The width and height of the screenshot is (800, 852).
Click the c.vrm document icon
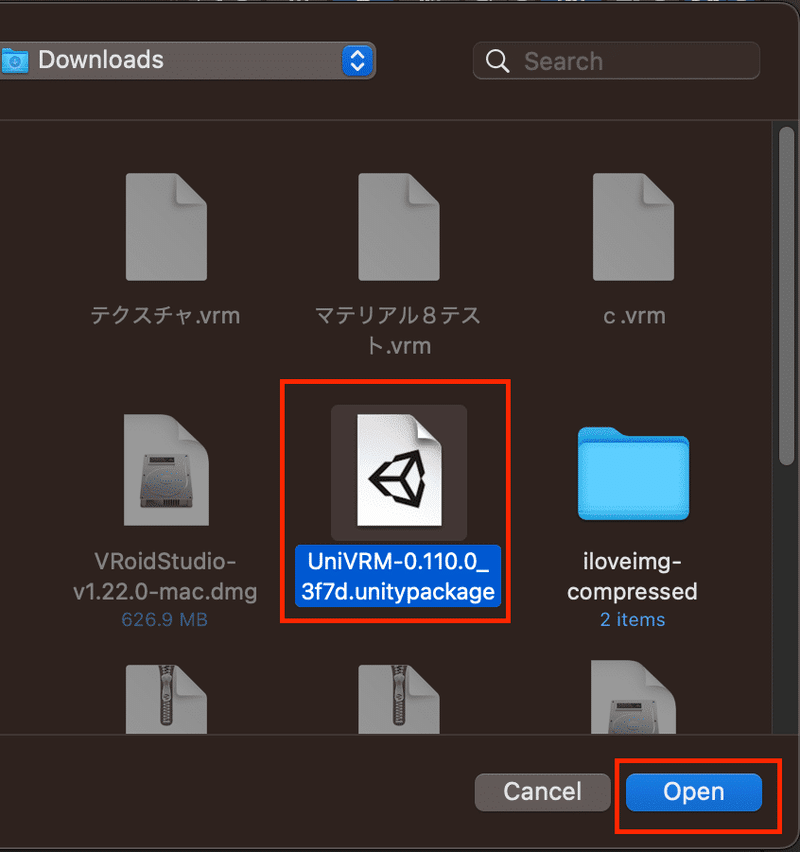click(x=633, y=227)
